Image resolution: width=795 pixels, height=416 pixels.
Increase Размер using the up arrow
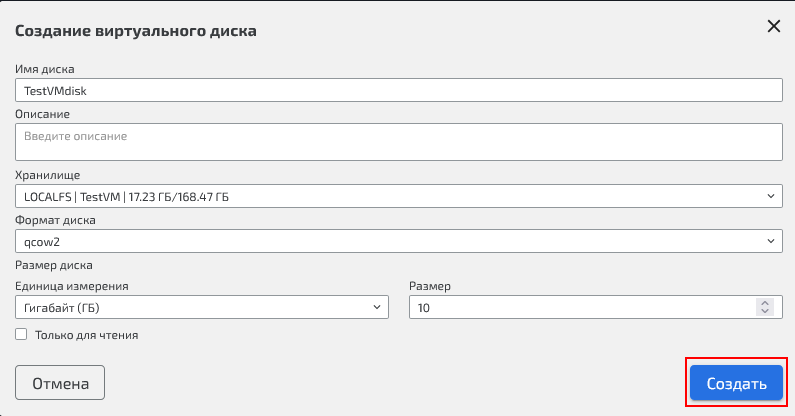[x=765, y=304]
